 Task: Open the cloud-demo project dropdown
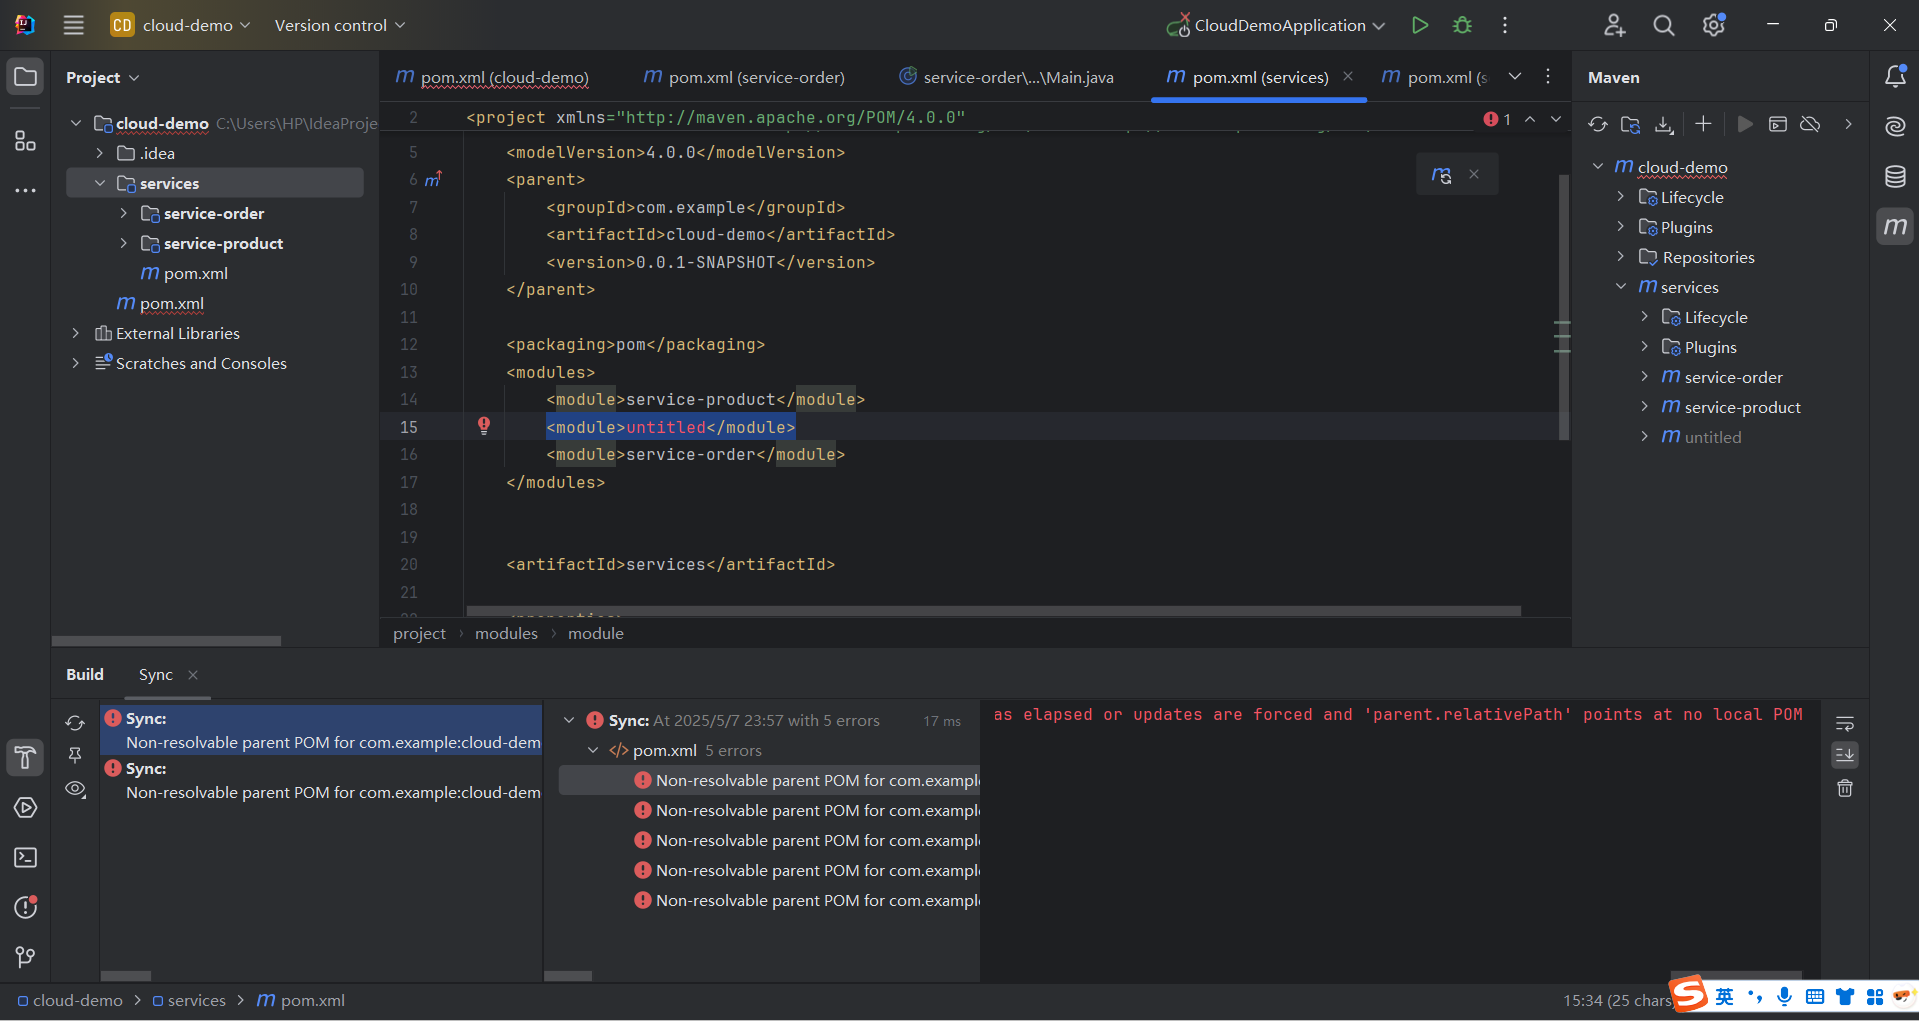click(180, 25)
